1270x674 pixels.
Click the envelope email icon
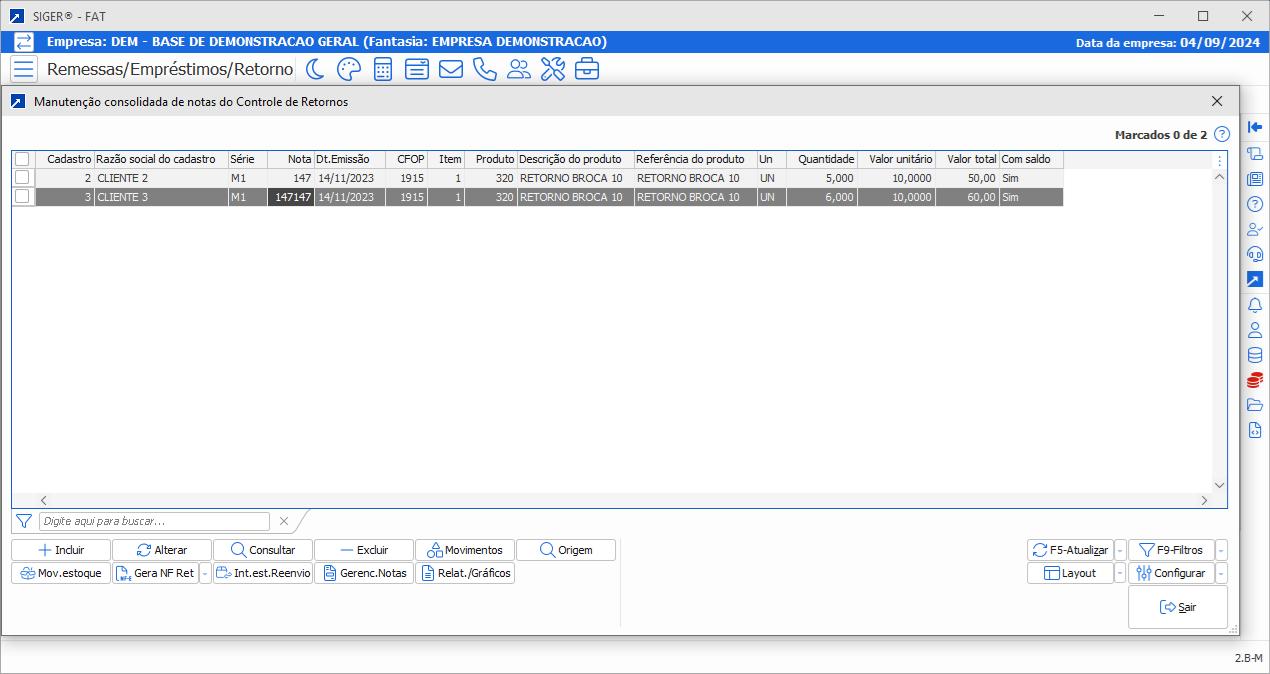tap(450, 69)
